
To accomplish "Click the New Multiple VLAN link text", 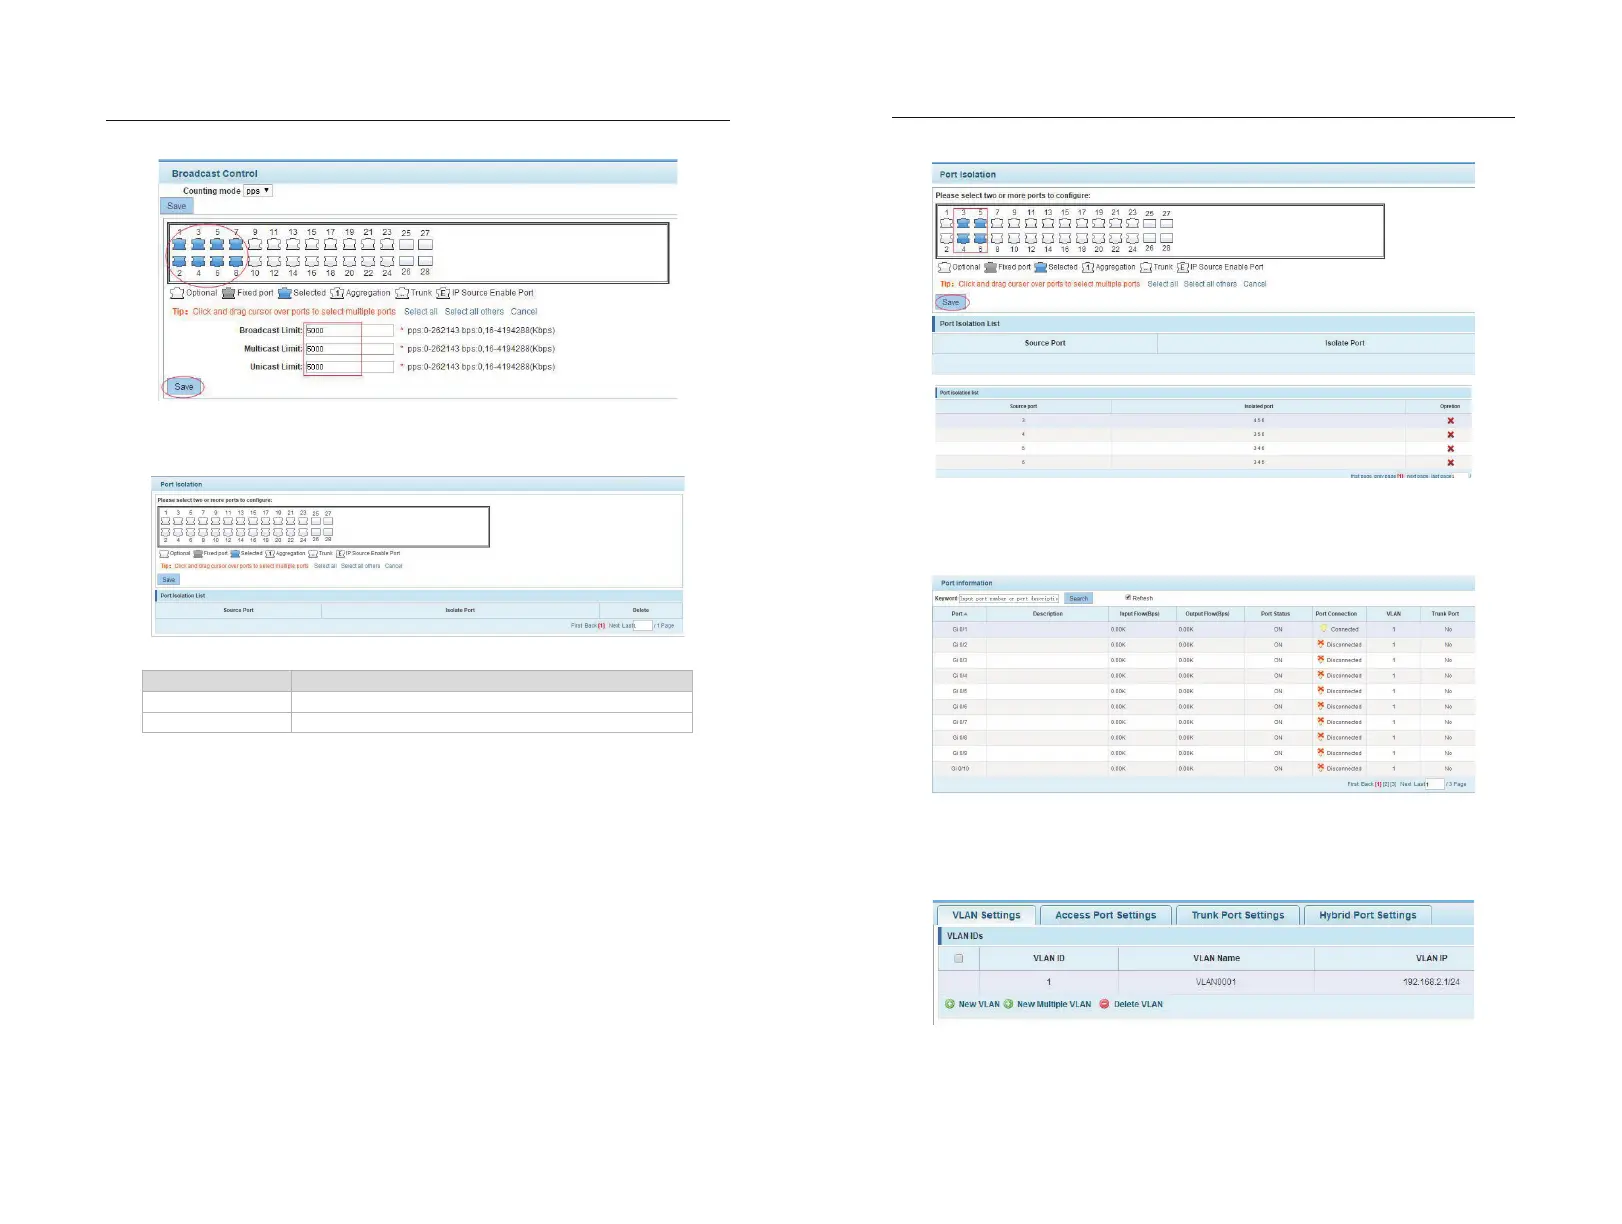I will (1054, 1004).
